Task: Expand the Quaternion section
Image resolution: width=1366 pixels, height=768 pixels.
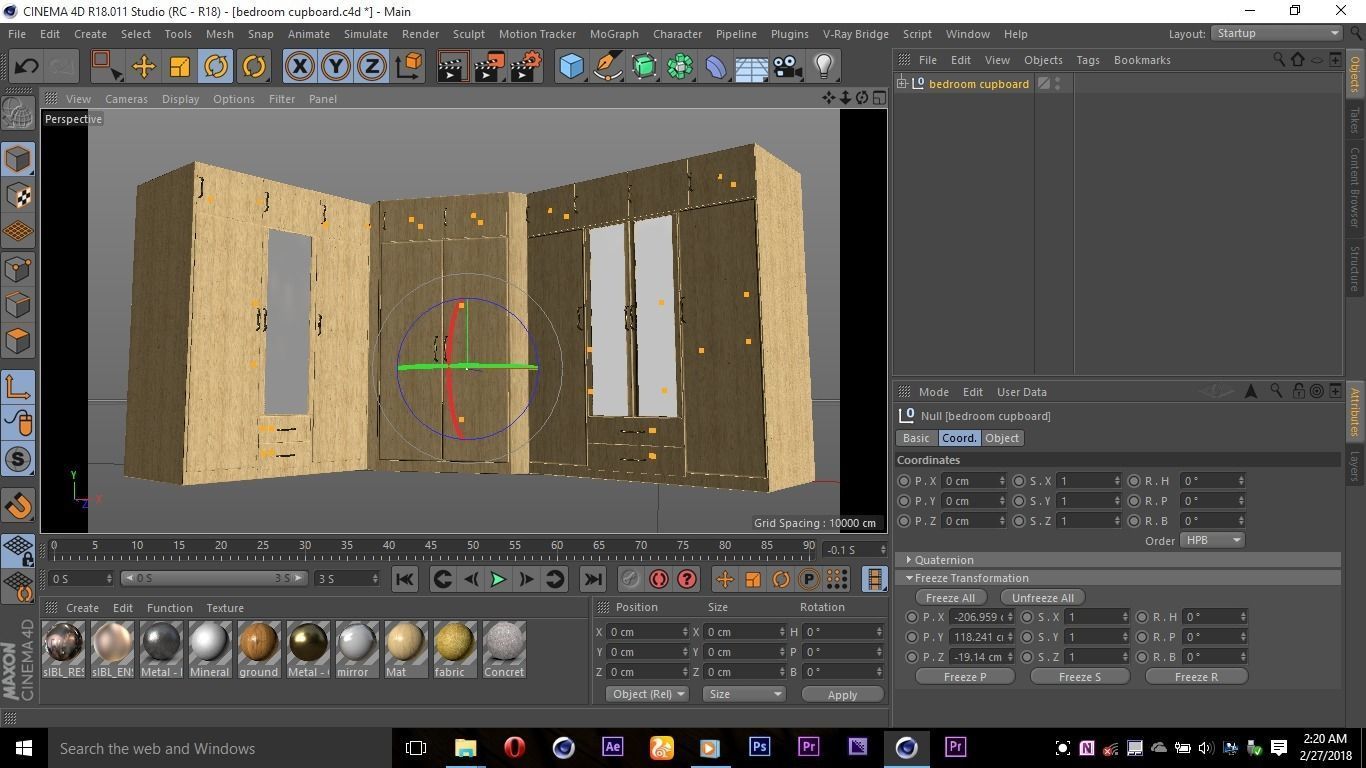Action: (x=944, y=560)
